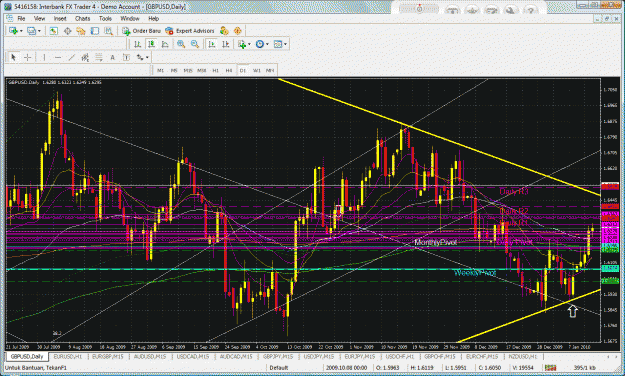Show the Market Watch window

54,31
